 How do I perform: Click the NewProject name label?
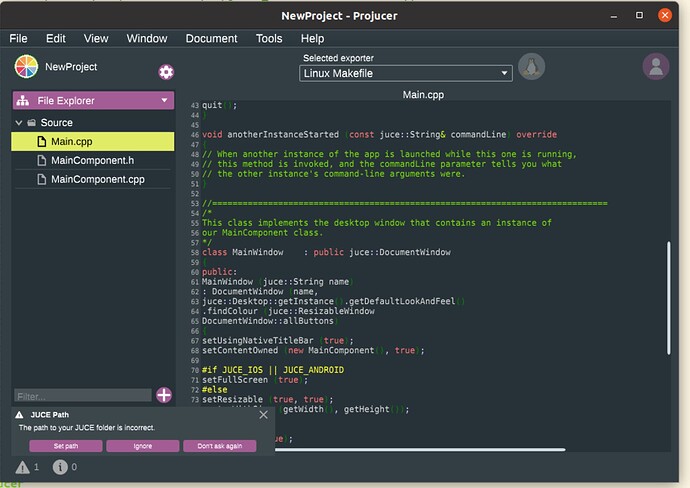point(71,67)
